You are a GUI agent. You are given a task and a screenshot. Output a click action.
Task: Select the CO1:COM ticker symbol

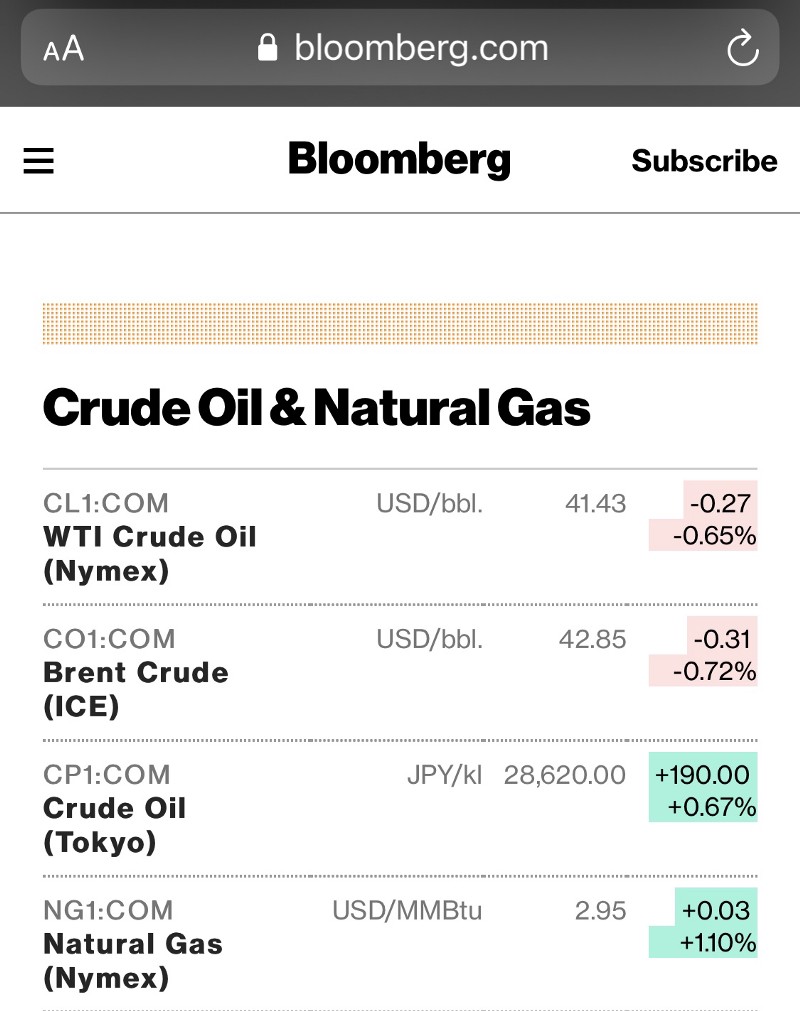109,639
